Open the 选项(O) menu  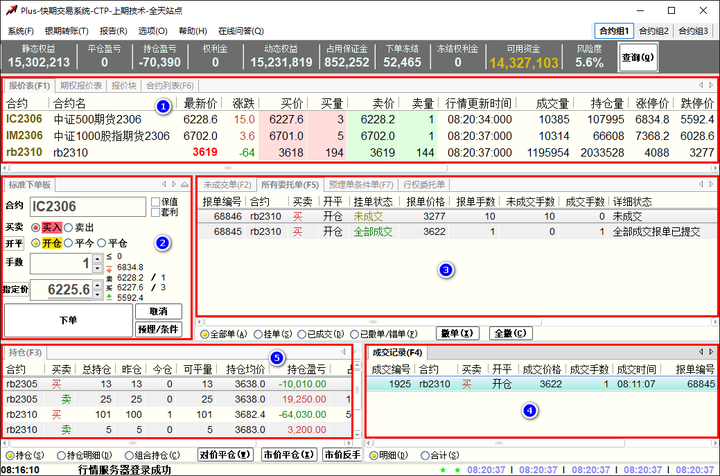click(x=153, y=31)
